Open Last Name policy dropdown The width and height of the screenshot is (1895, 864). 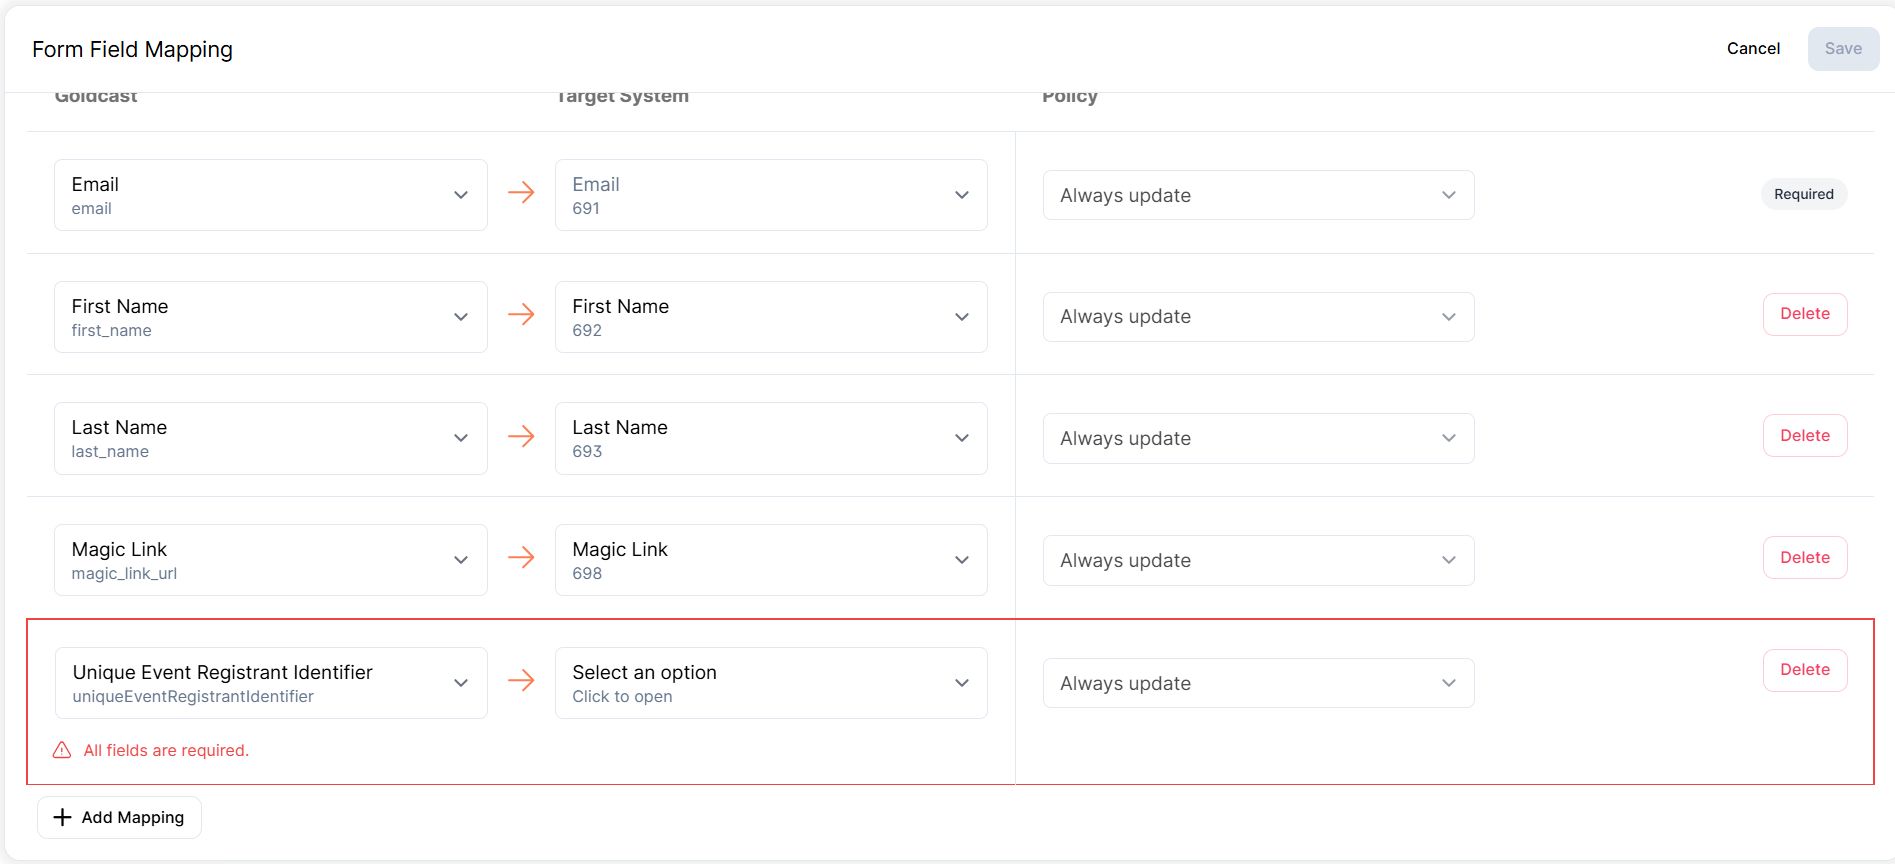tap(1258, 438)
